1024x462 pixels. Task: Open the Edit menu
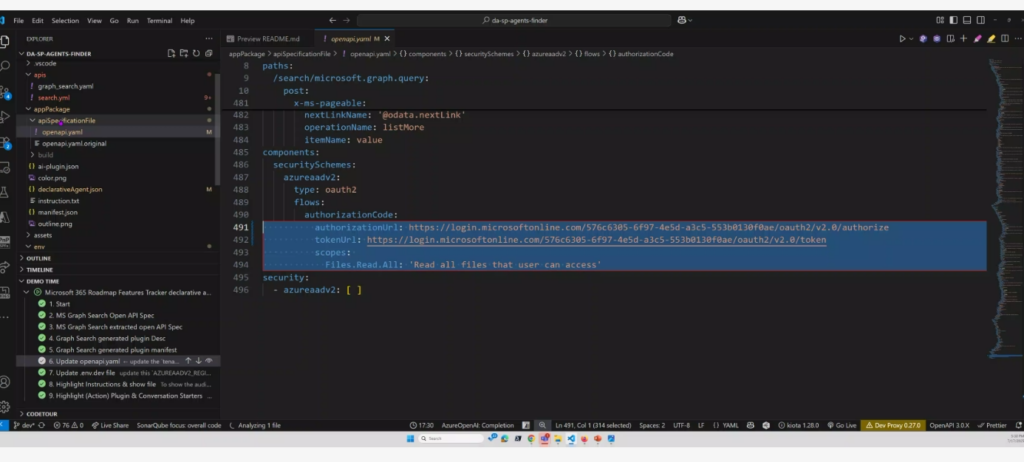click(x=38, y=20)
